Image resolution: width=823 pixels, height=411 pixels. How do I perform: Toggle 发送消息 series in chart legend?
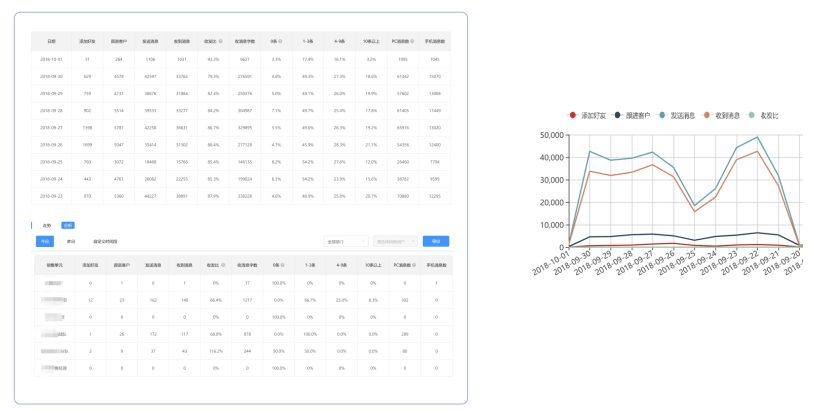coord(677,115)
